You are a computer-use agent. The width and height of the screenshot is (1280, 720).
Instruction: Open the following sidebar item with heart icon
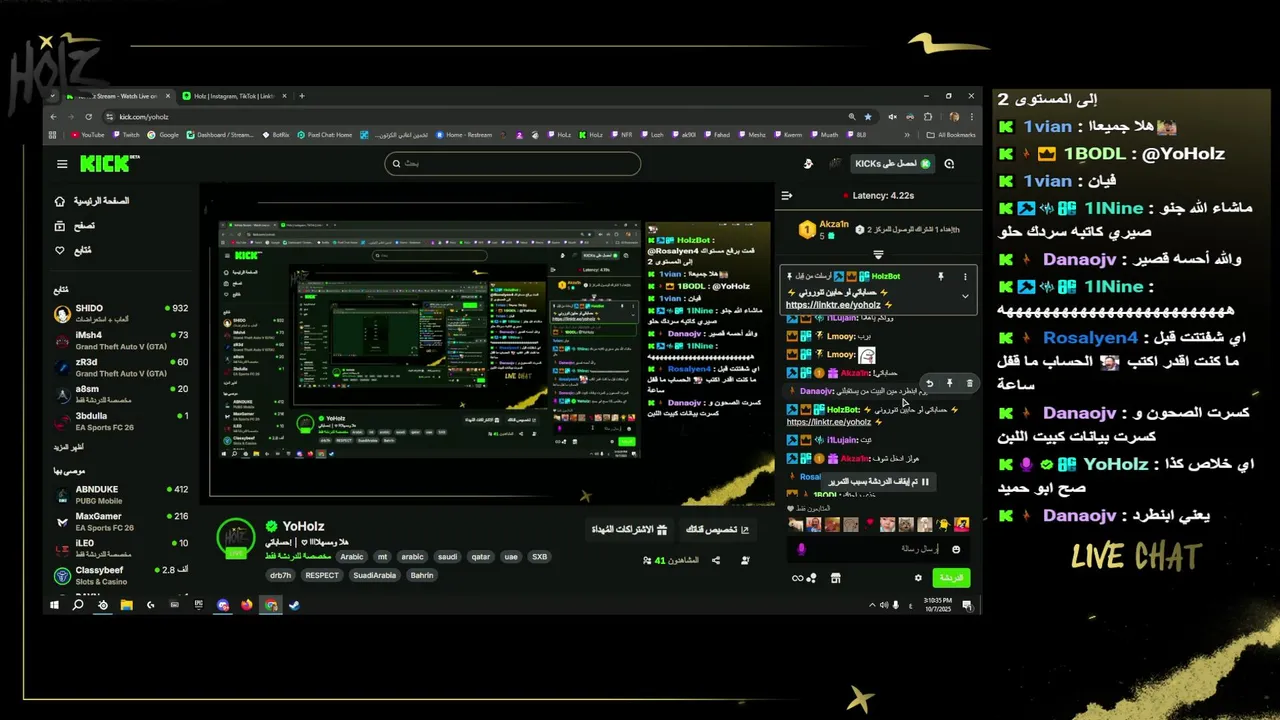(73, 250)
